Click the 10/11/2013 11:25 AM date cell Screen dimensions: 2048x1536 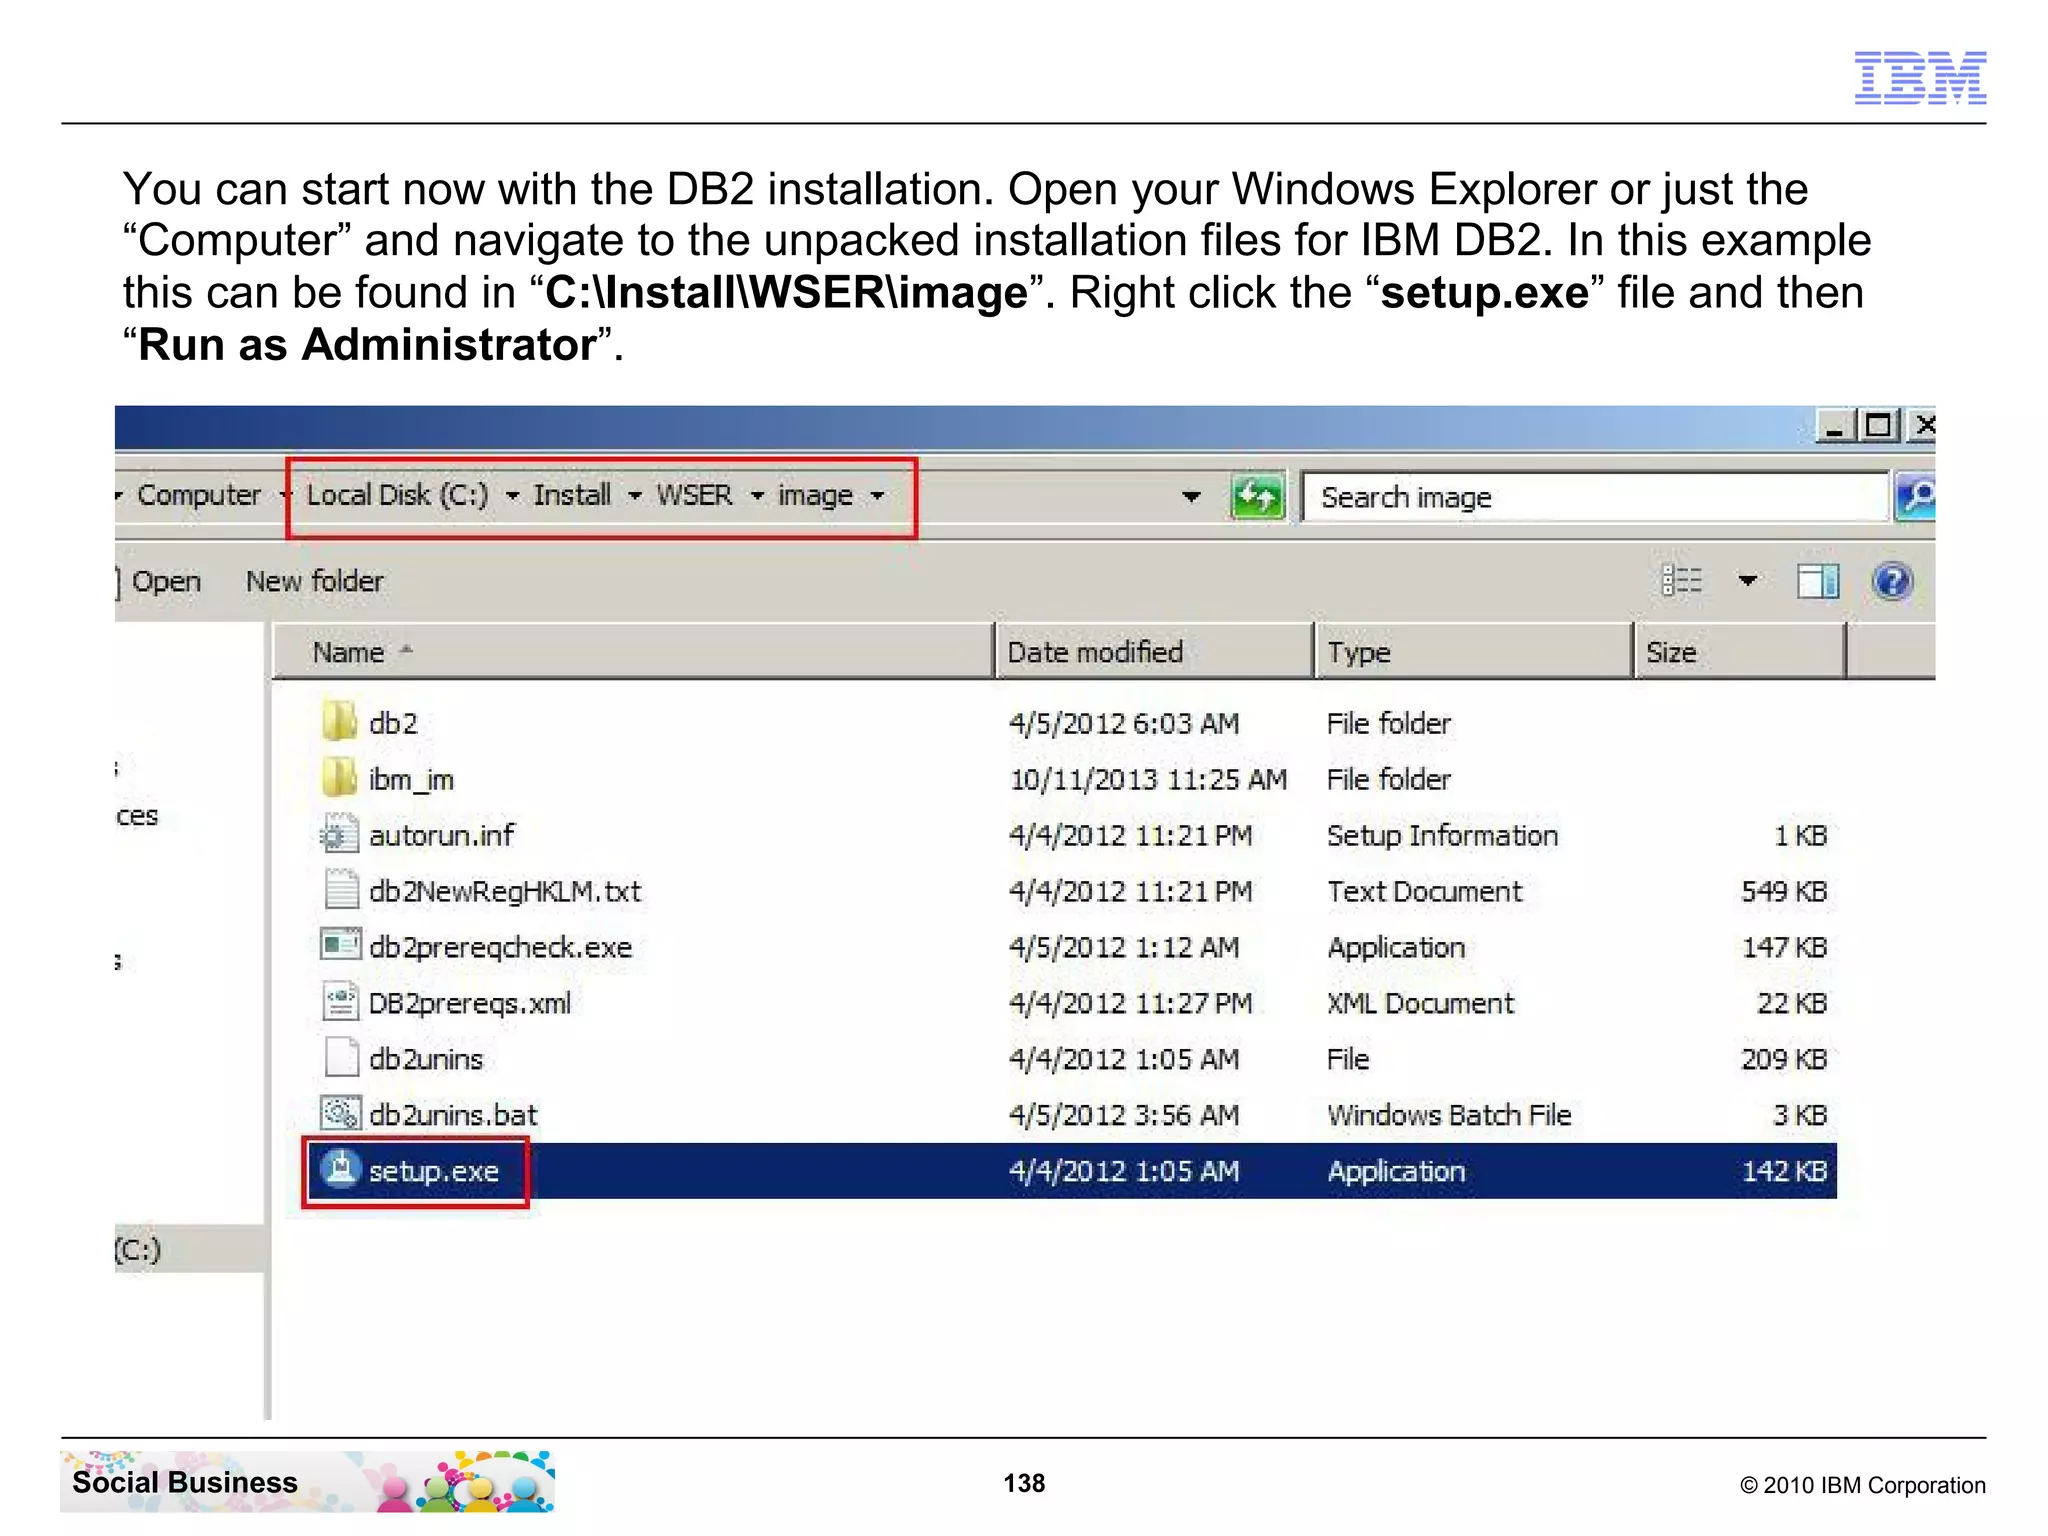pyautogui.click(x=1148, y=779)
